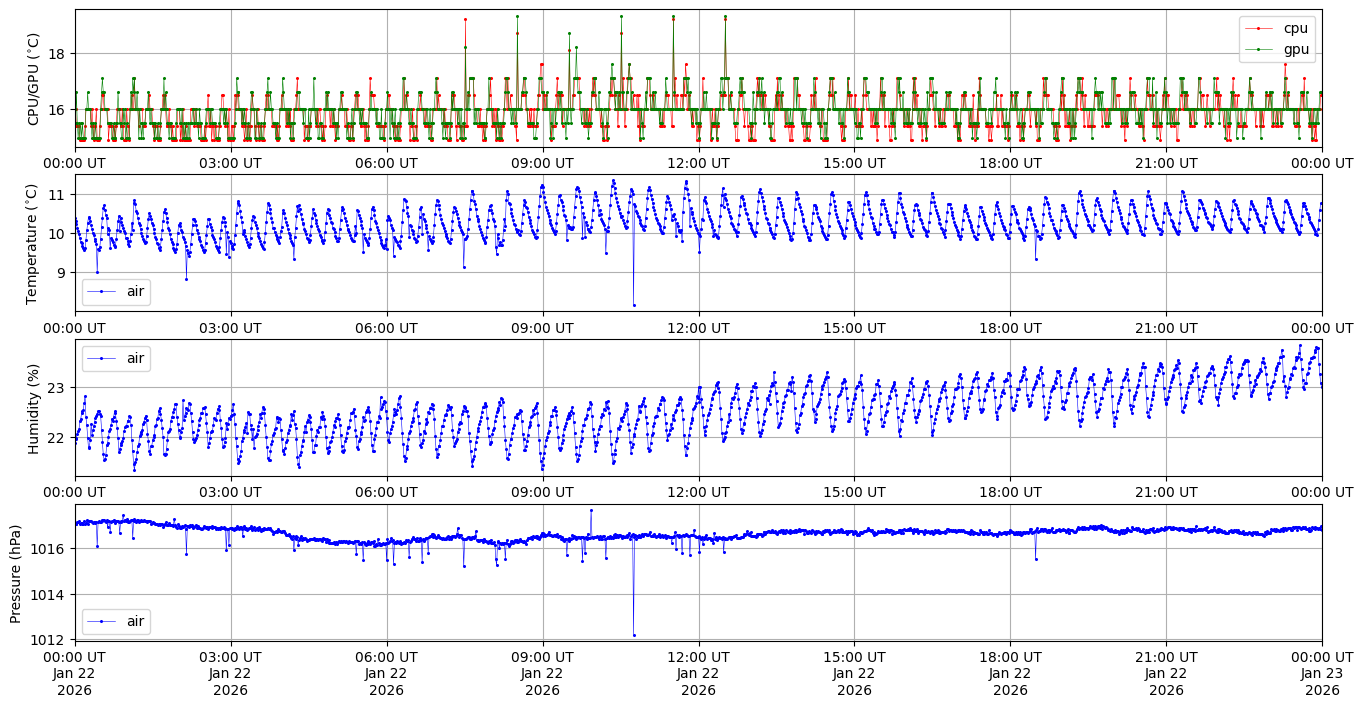Image resolution: width=1363 pixels, height=707 pixels.
Task: Click the Temperature (°C) y-axis label
Action: 31,243
